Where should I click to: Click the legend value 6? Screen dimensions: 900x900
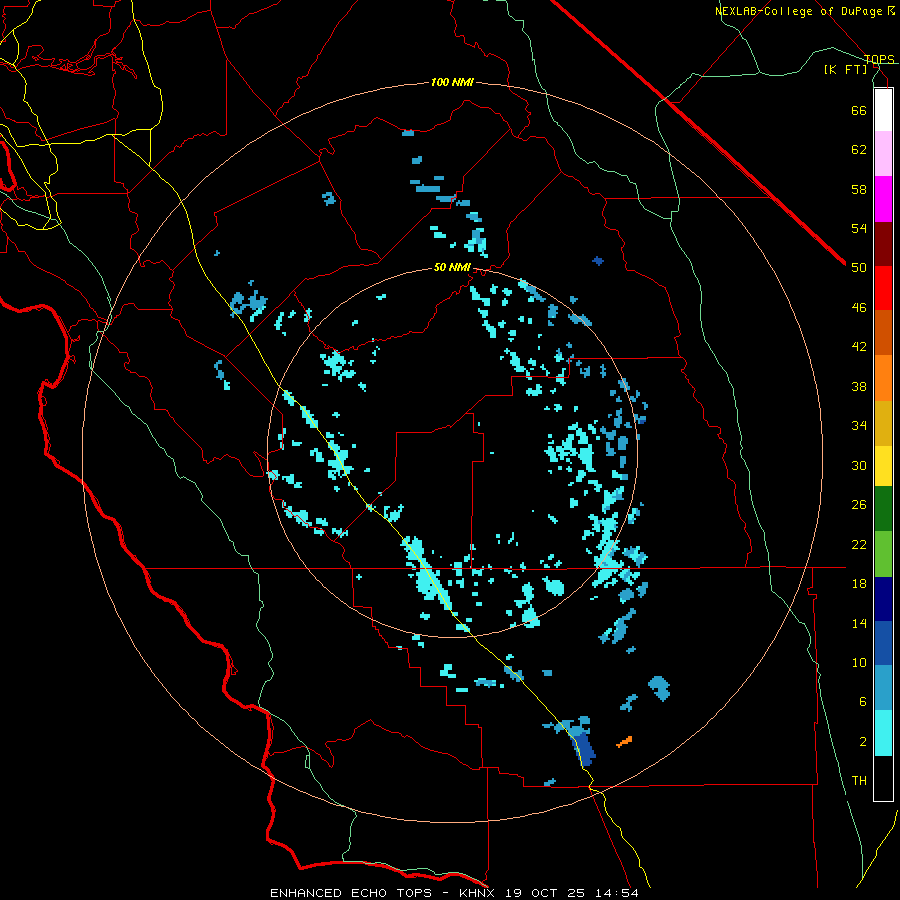(862, 702)
